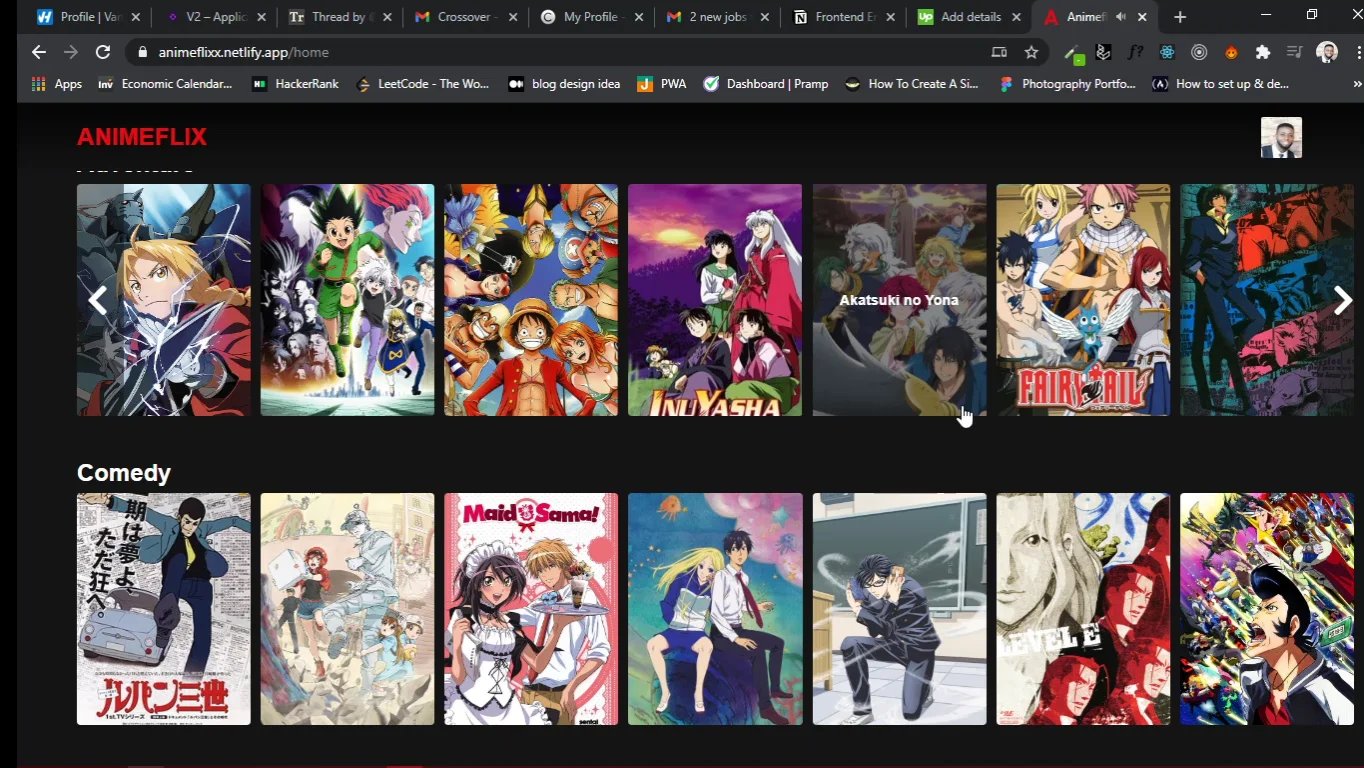Open the Level E poster
Screen dimensions: 1364x768
(x=1083, y=609)
